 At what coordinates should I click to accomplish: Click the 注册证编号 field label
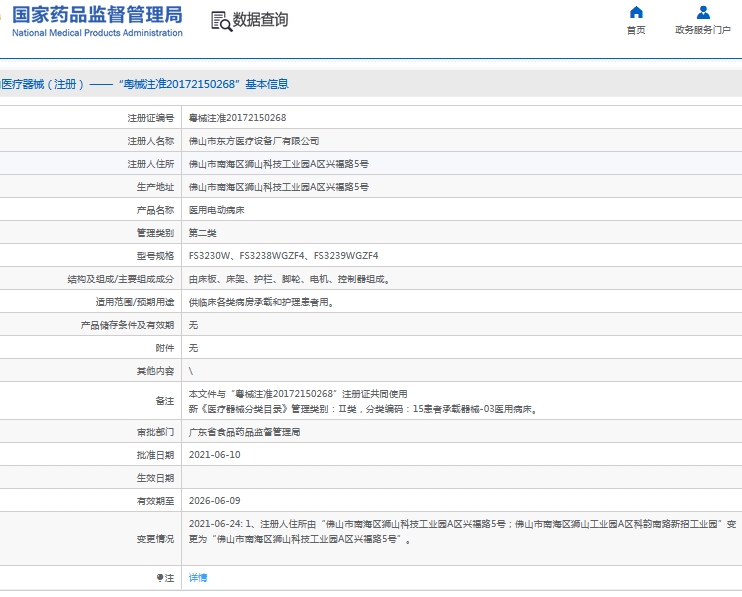tap(151, 118)
